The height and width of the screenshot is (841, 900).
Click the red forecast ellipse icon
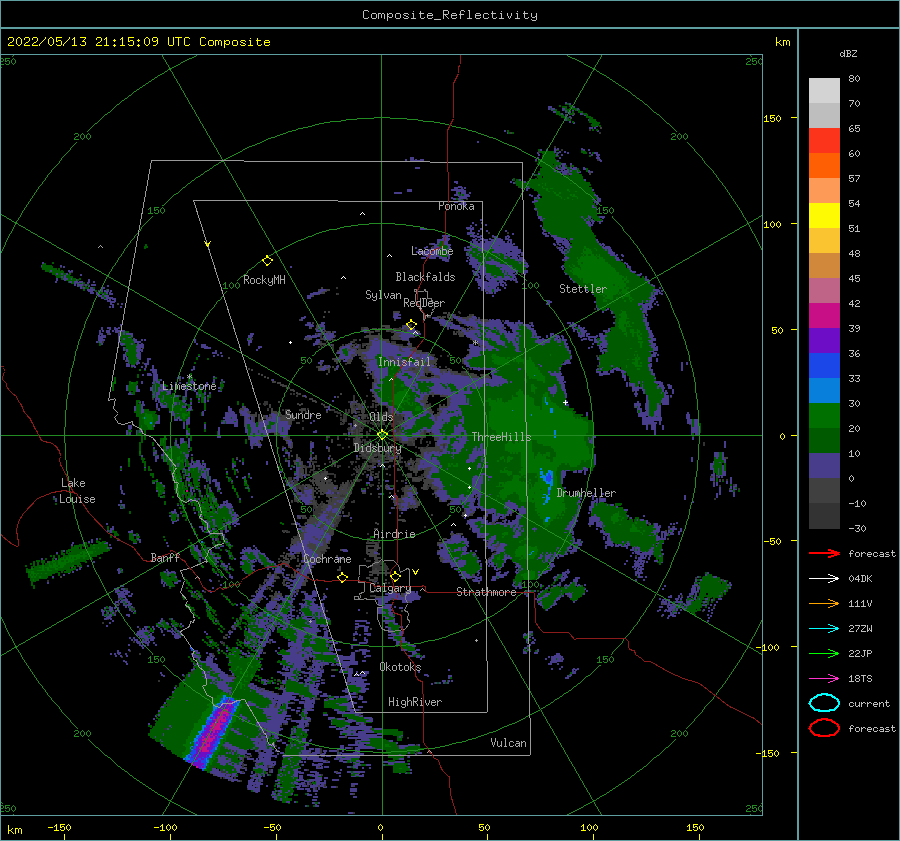[x=824, y=728]
